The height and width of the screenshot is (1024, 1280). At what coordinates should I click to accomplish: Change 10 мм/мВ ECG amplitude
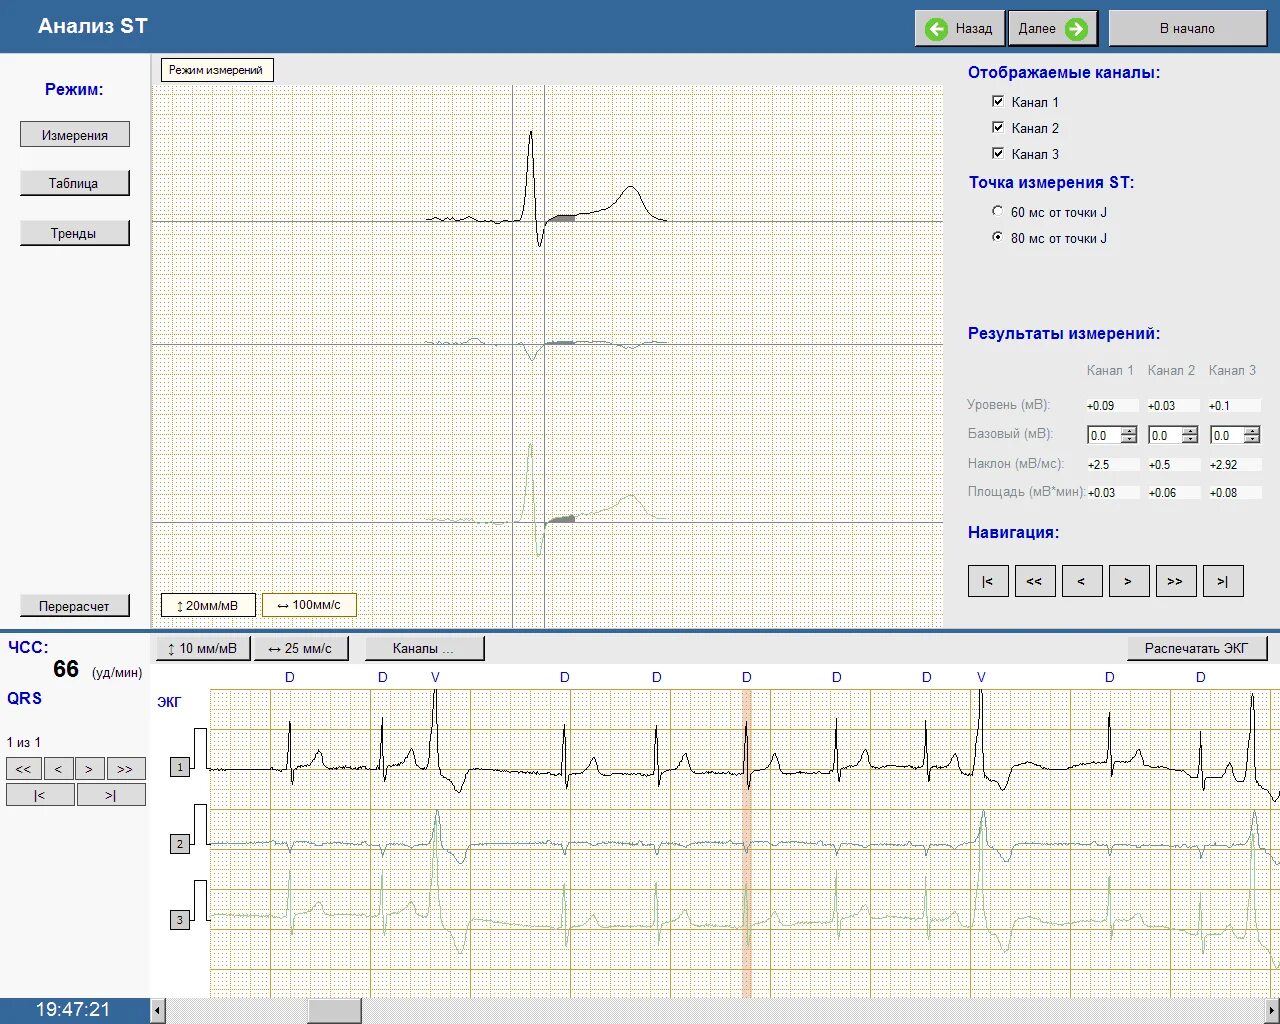pyautogui.click(x=203, y=648)
